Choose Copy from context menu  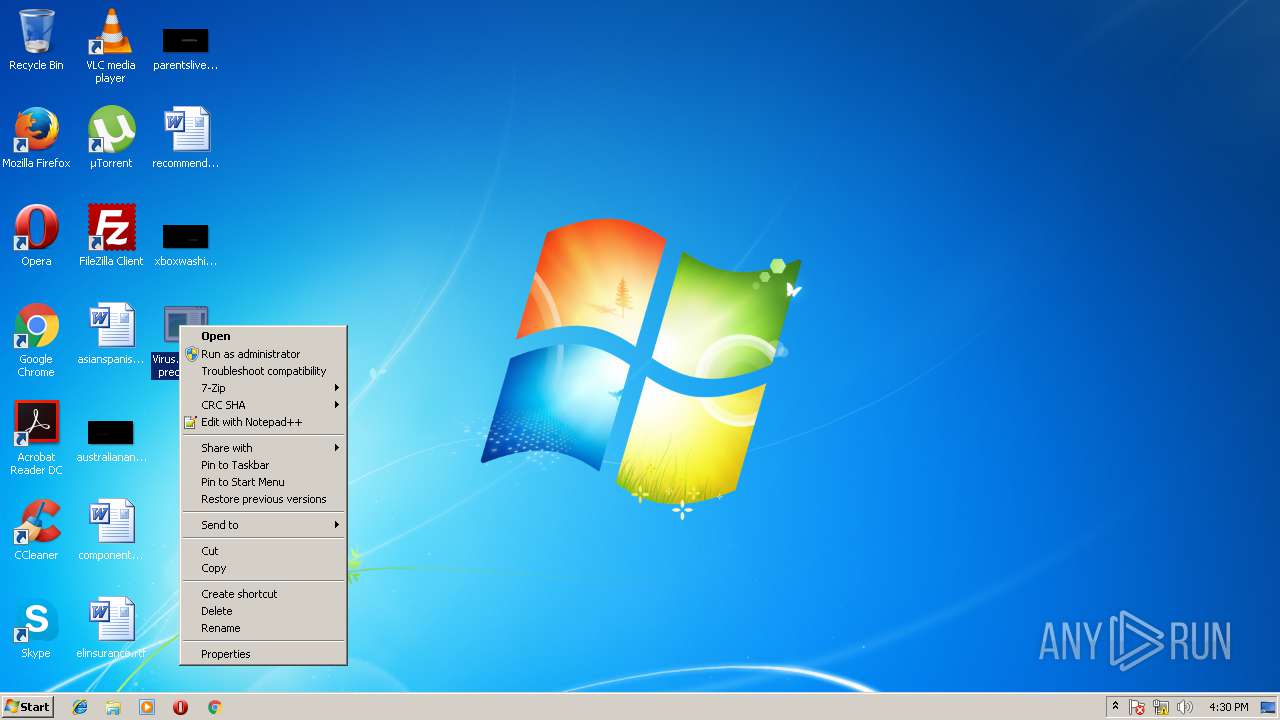click(264, 568)
